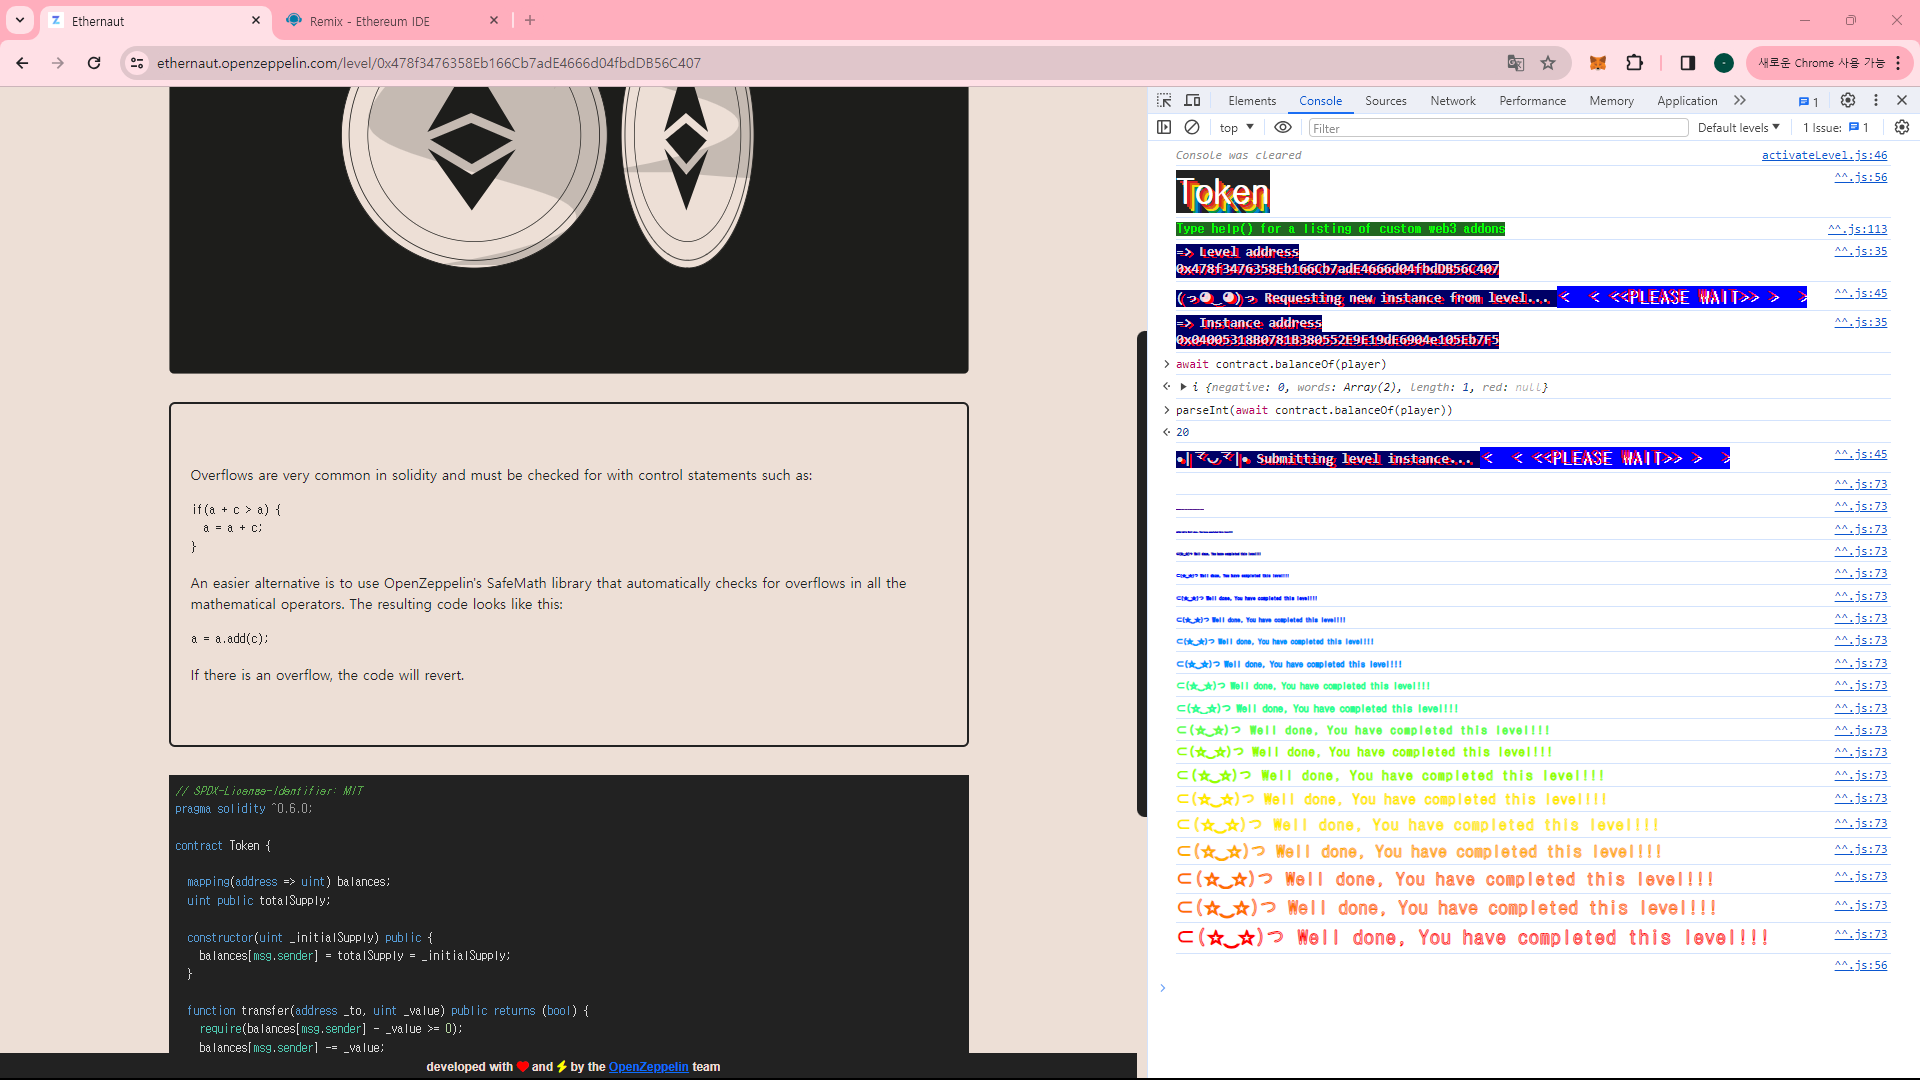Open the Extensions puzzle icon
1920x1080 pixels.
tap(1635, 63)
